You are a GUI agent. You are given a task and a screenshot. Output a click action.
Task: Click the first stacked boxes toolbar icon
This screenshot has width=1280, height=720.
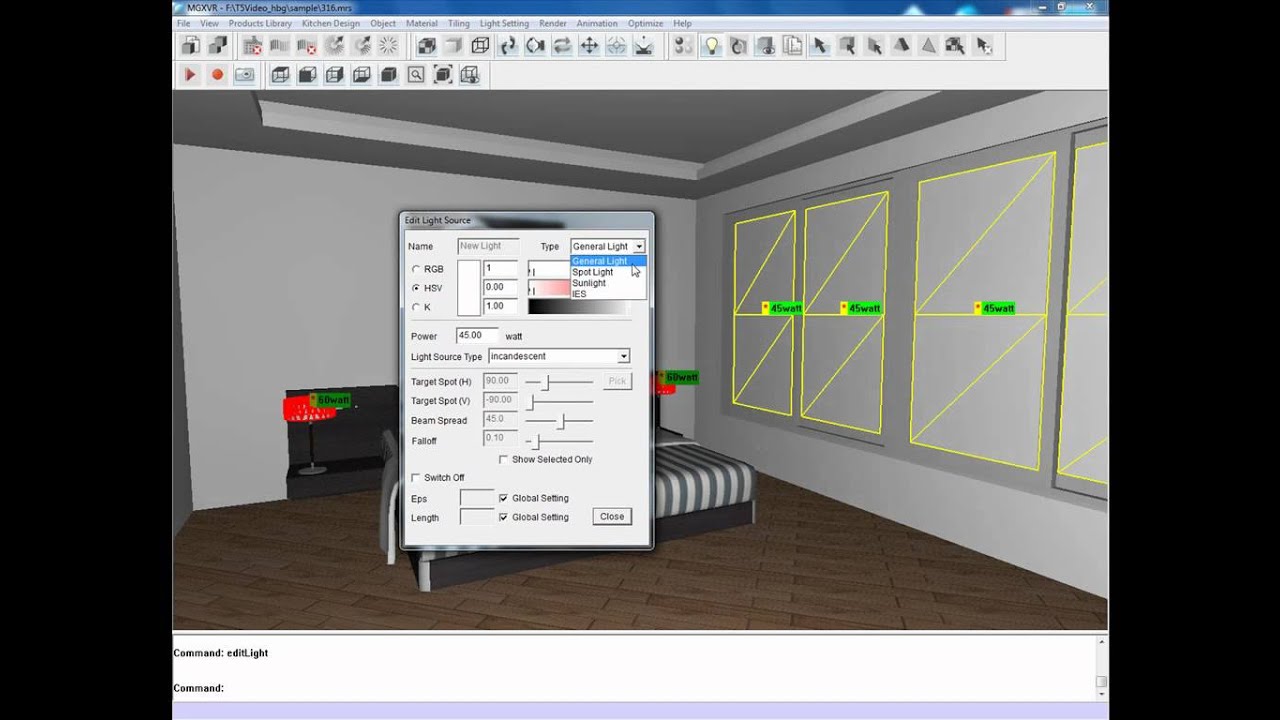pos(190,45)
